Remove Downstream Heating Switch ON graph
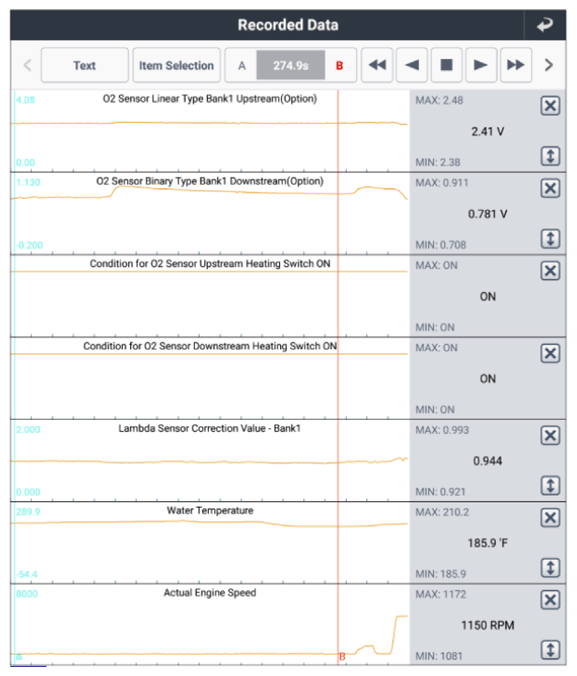This screenshot has width=577, height=676. [x=550, y=354]
